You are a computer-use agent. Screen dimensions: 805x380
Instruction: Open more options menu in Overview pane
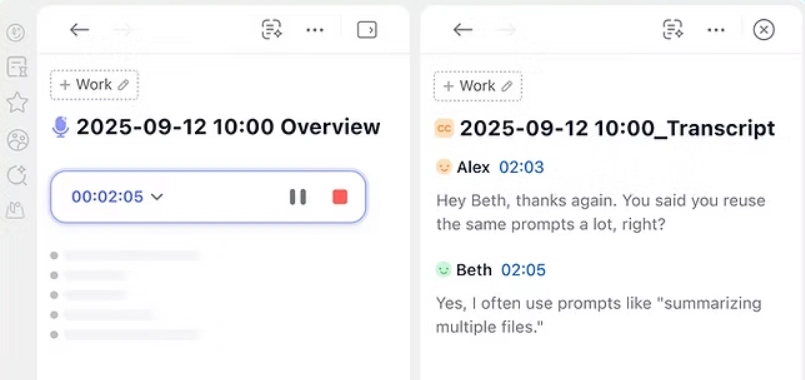click(315, 30)
